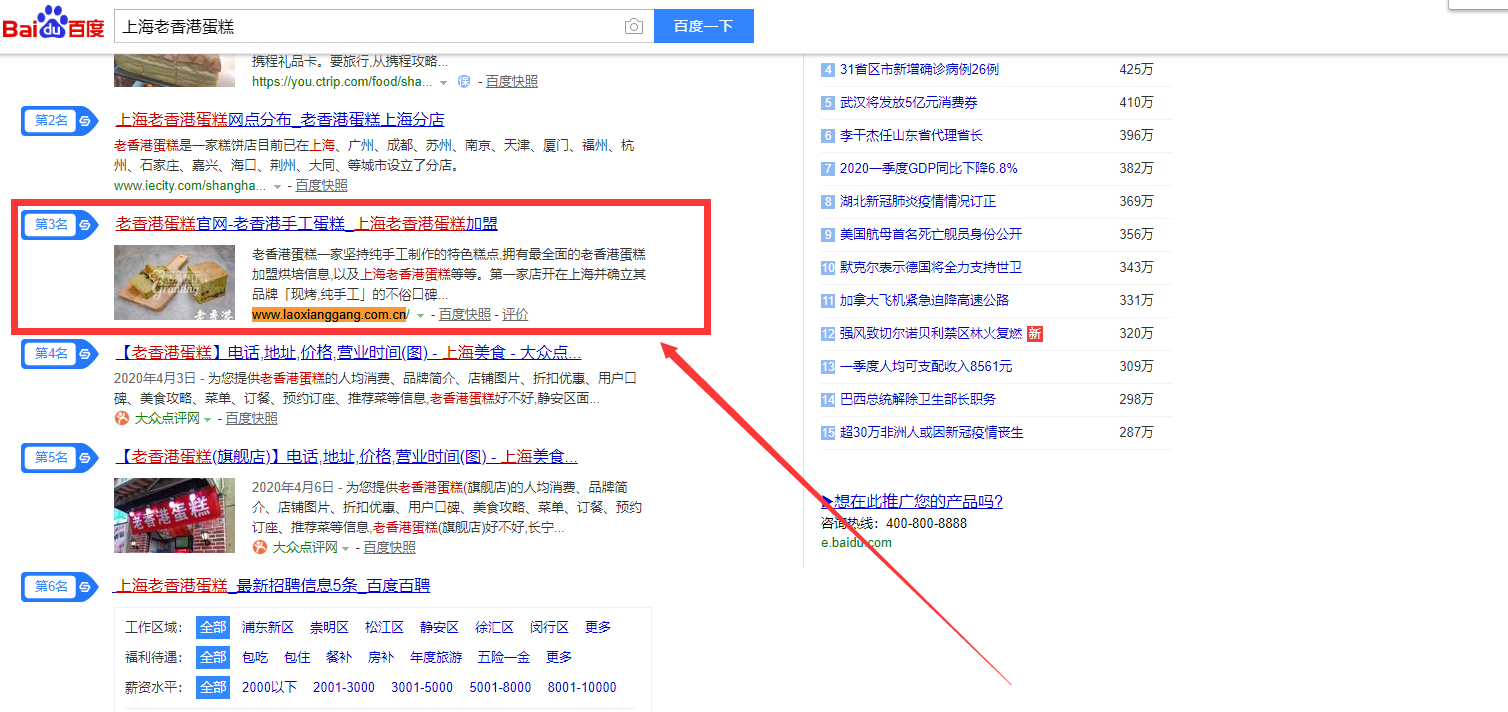Image resolution: width=1508 pixels, height=712 pixels.
Task: Open hot search 默克尔表示德国将全力支持世卫
Action: 931,267
